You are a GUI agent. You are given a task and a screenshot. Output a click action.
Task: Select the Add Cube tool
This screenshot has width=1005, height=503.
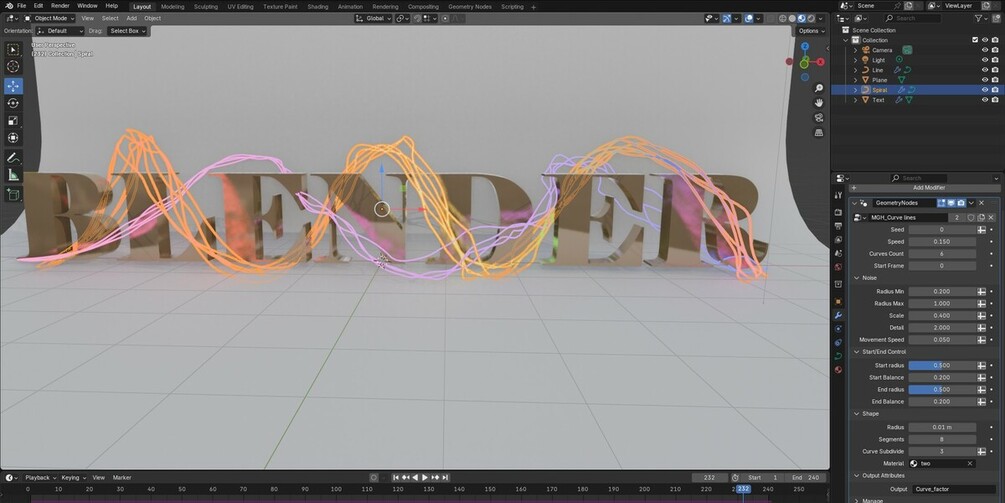pos(13,195)
